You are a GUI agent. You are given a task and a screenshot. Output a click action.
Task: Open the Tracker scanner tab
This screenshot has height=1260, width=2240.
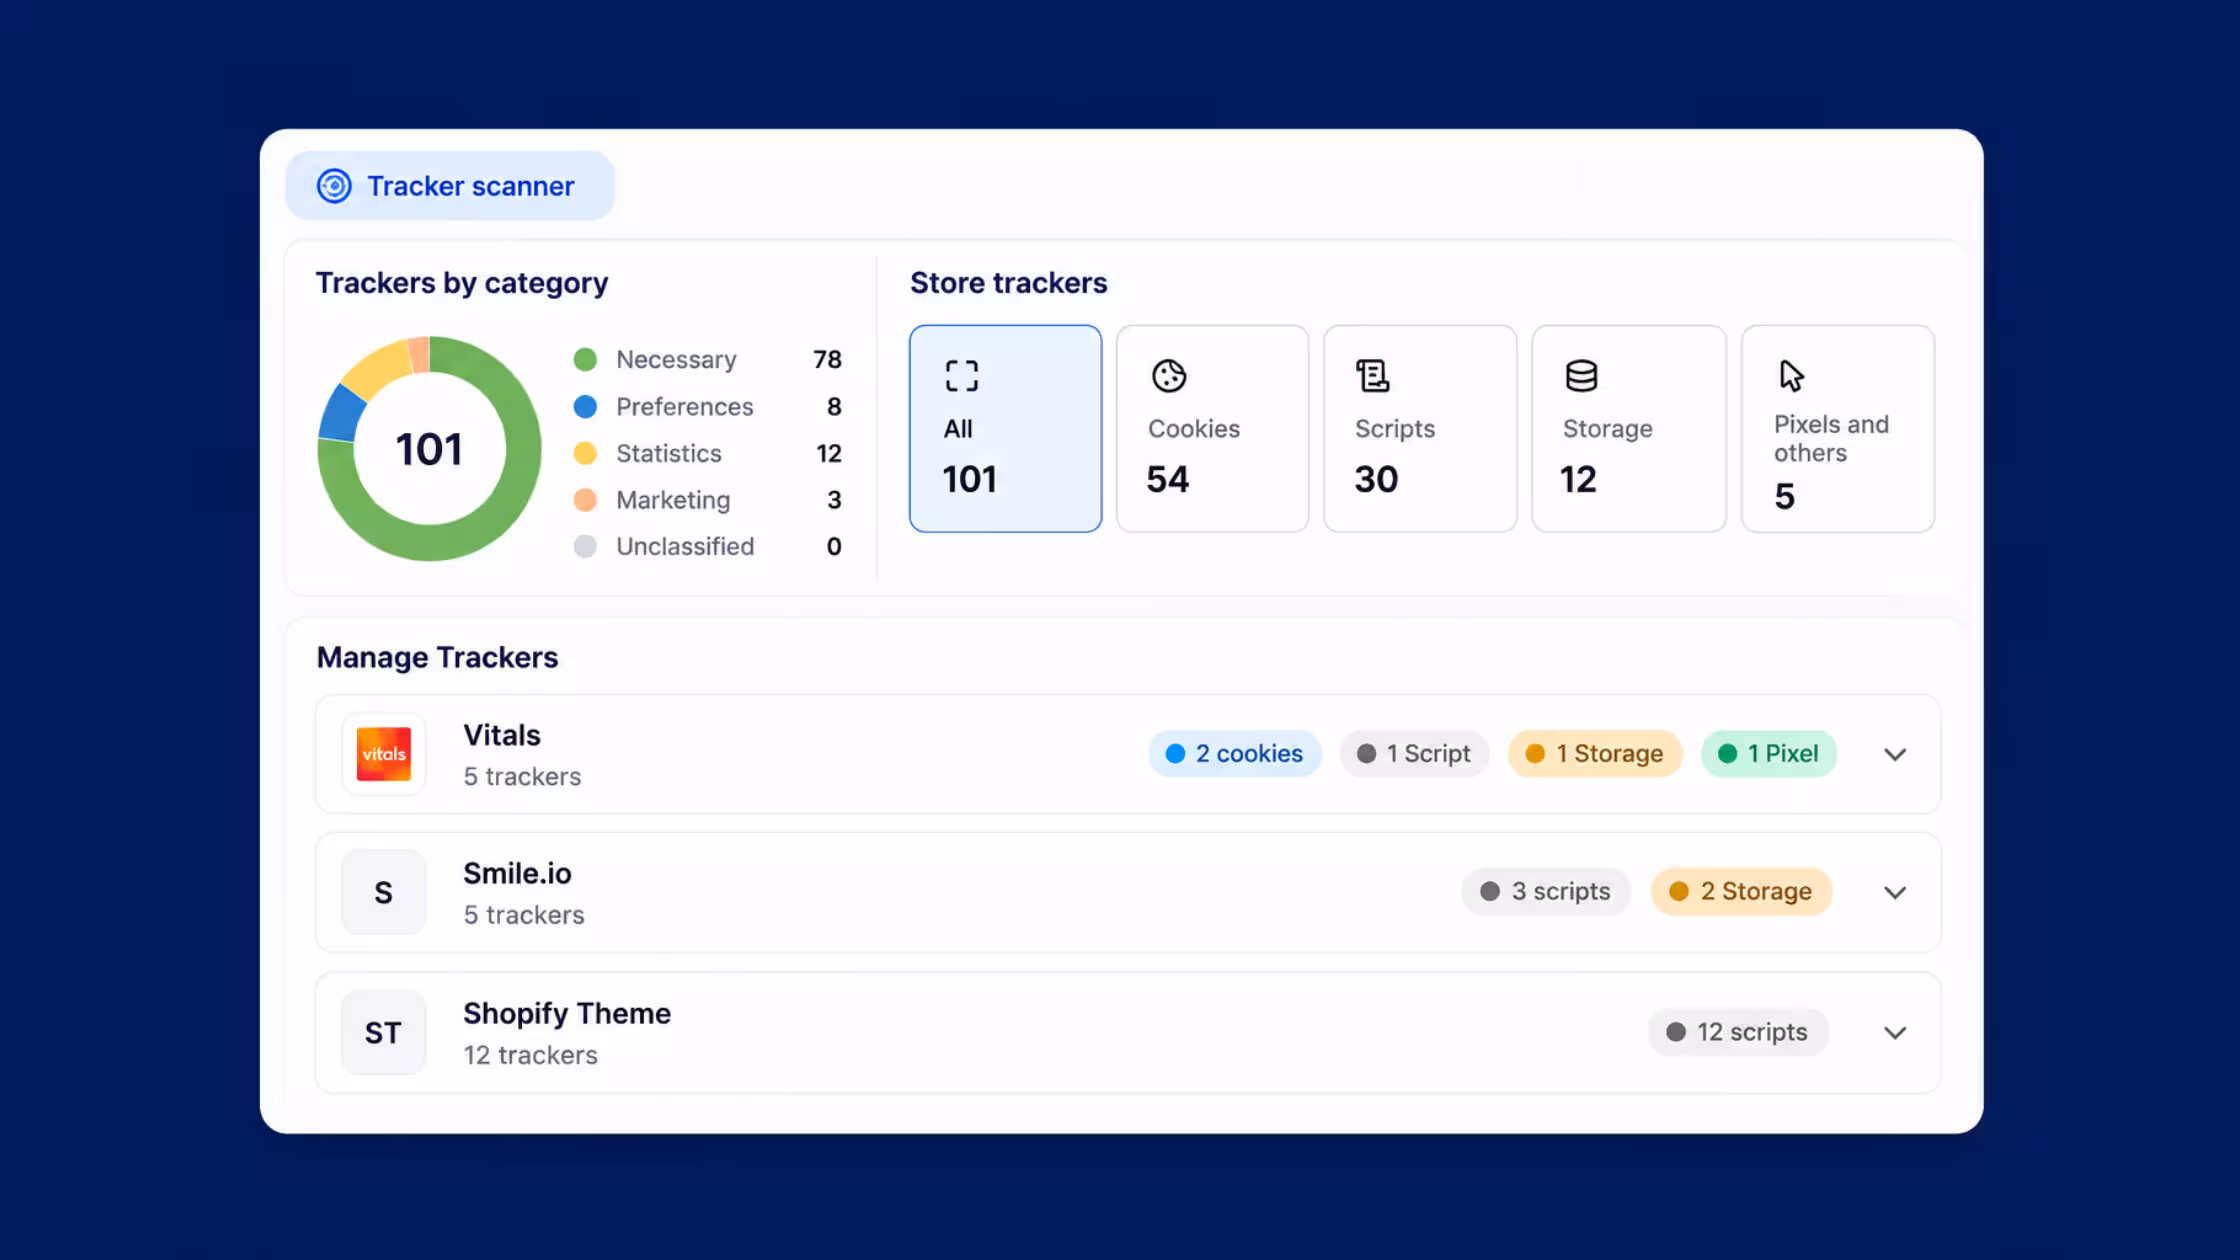click(x=450, y=186)
